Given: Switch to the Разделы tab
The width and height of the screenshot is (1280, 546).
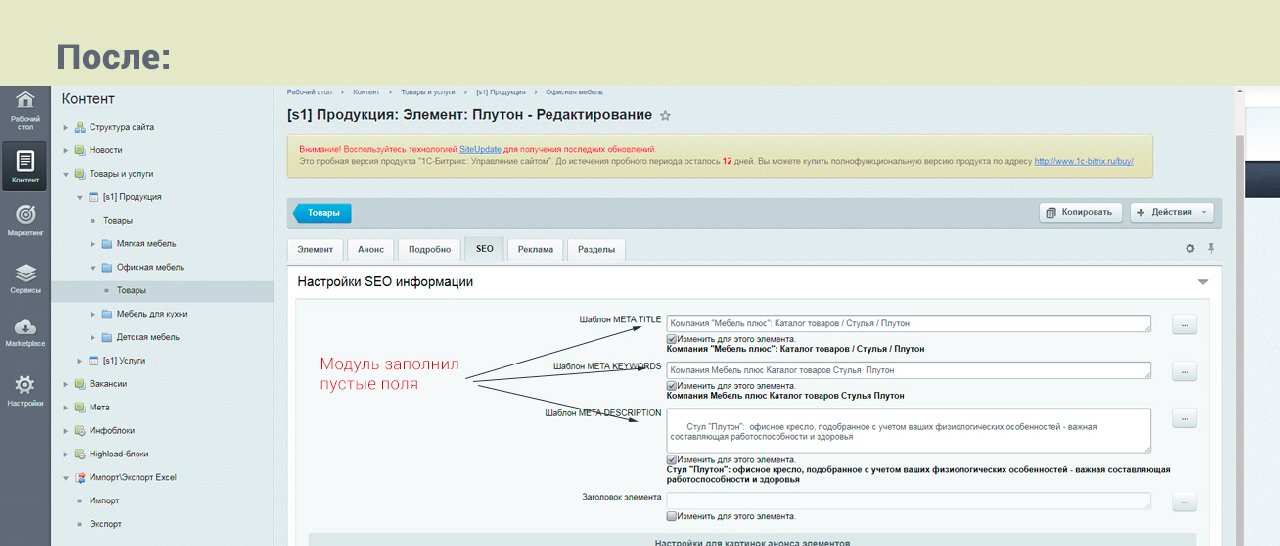Looking at the screenshot, I should (x=597, y=249).
